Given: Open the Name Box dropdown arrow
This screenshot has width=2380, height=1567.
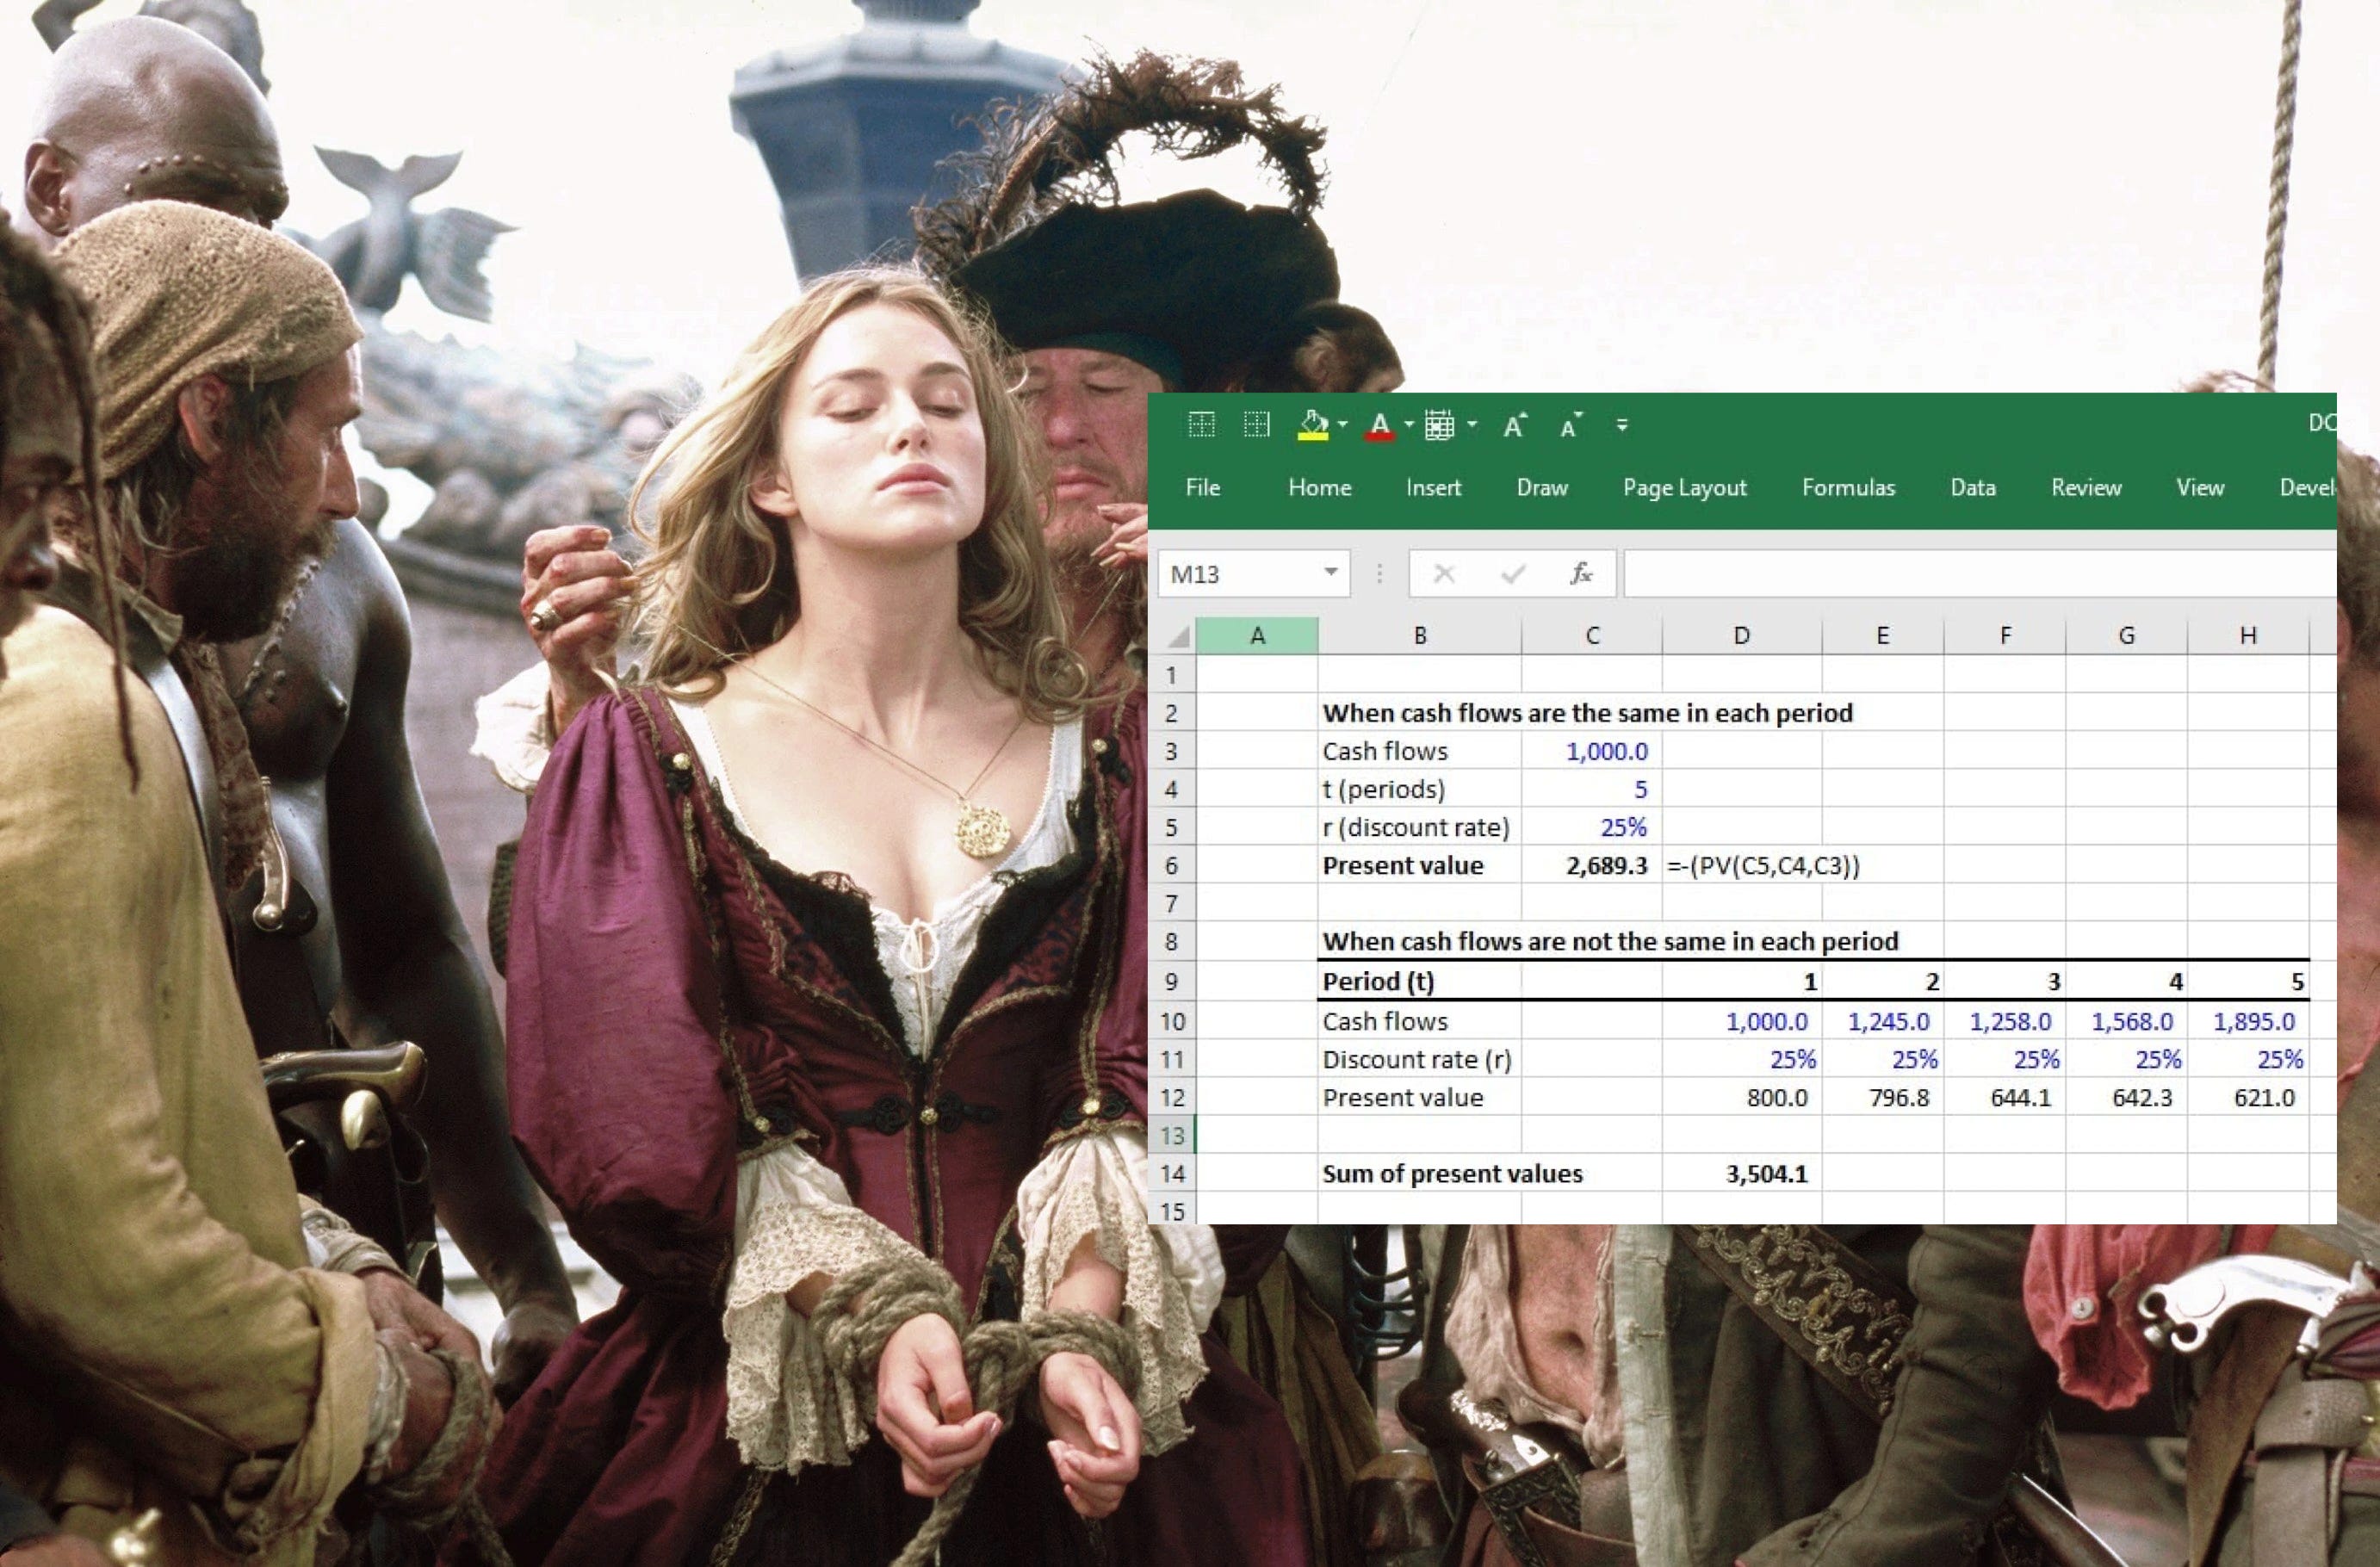Looking at the screenshot, I should click(1331, 573).
